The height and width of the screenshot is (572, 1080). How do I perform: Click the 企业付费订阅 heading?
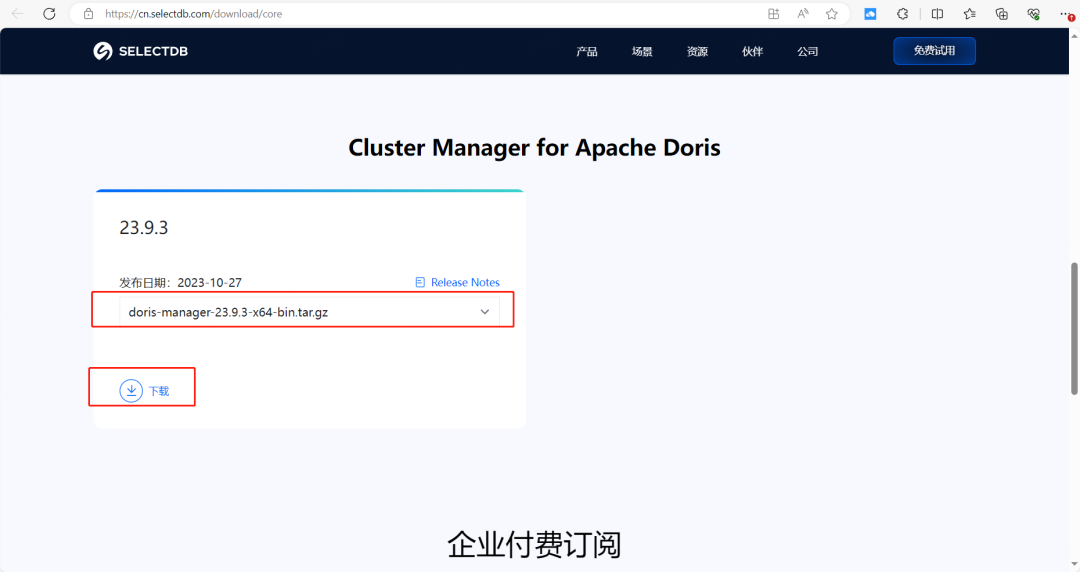pos(534,544)
